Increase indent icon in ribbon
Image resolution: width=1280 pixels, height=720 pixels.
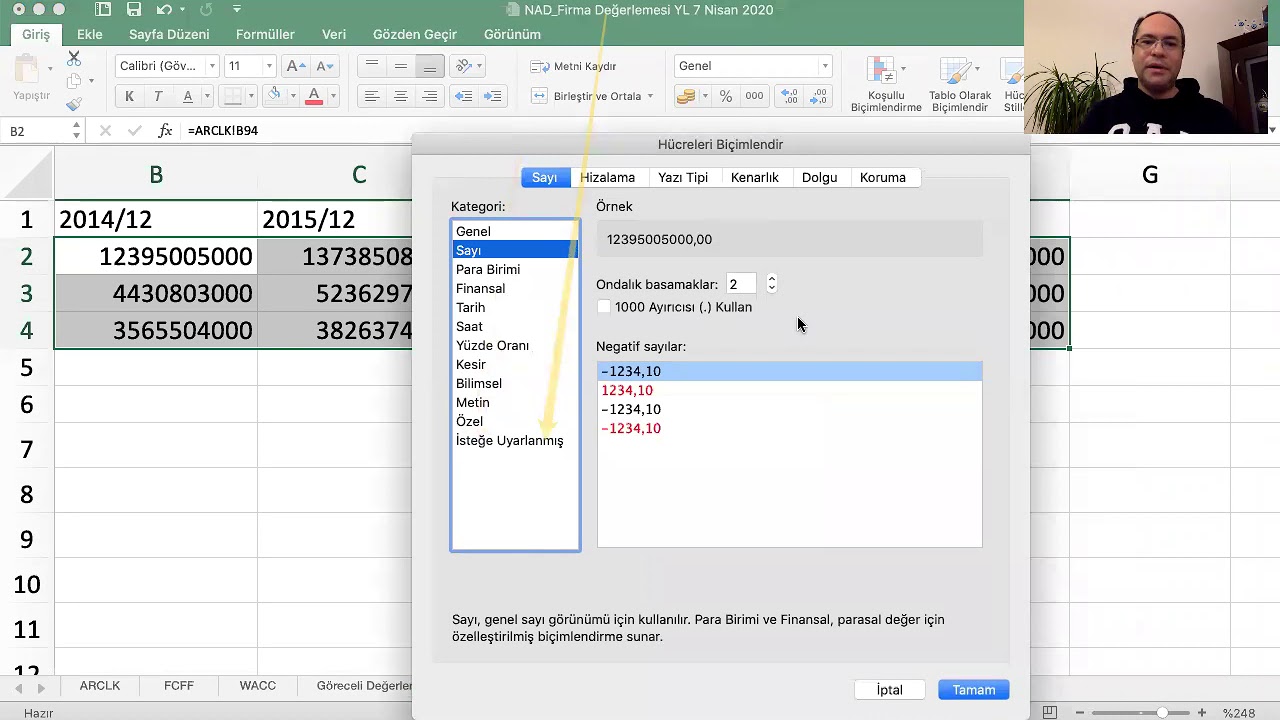[493, 96]
